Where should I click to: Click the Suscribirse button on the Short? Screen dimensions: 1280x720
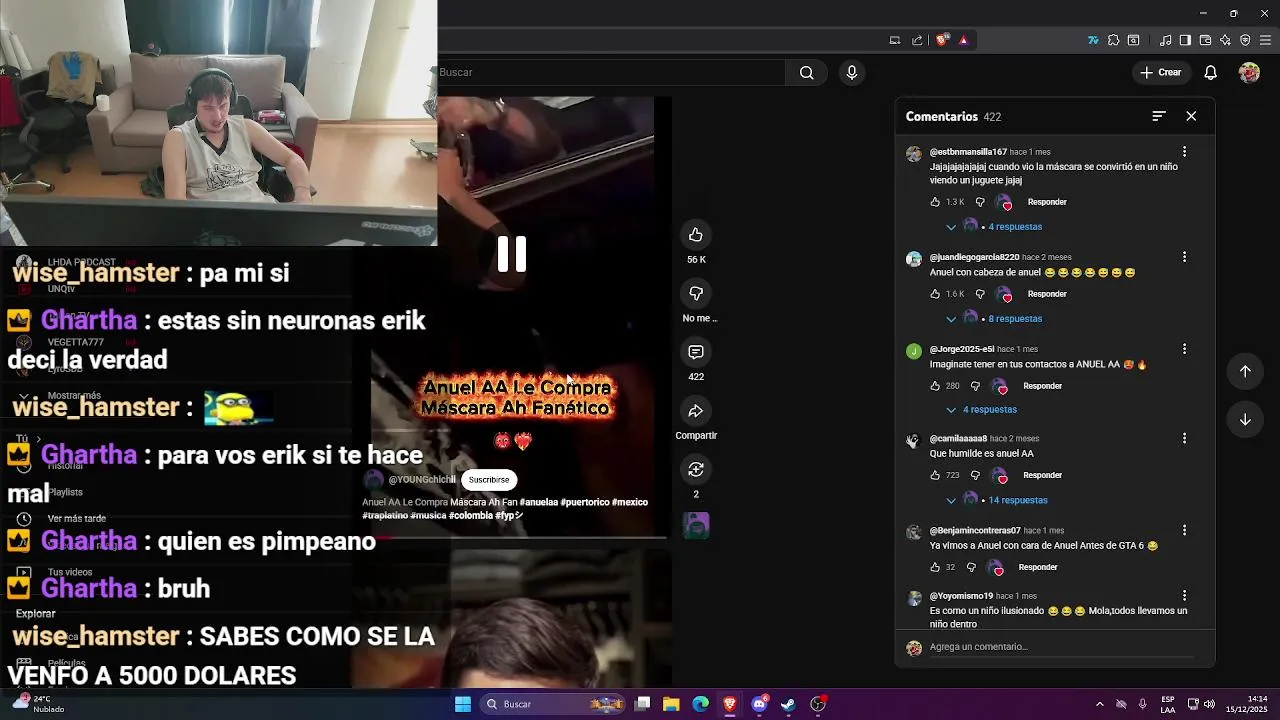(x=489, y=480)
